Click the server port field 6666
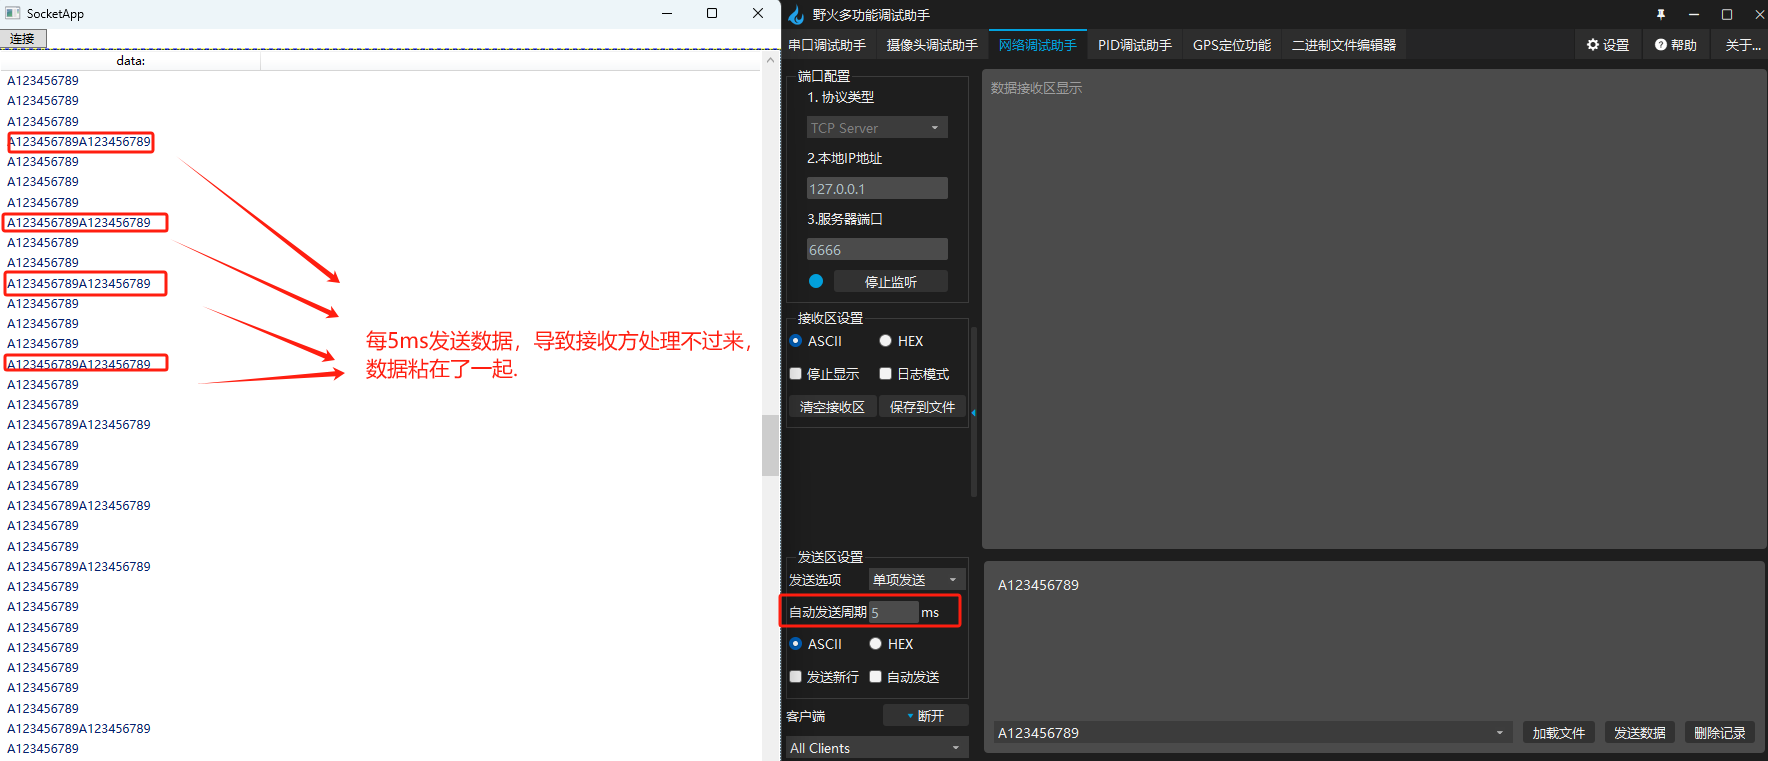Screen dimensions: 1768x761 tap(877, 249)
